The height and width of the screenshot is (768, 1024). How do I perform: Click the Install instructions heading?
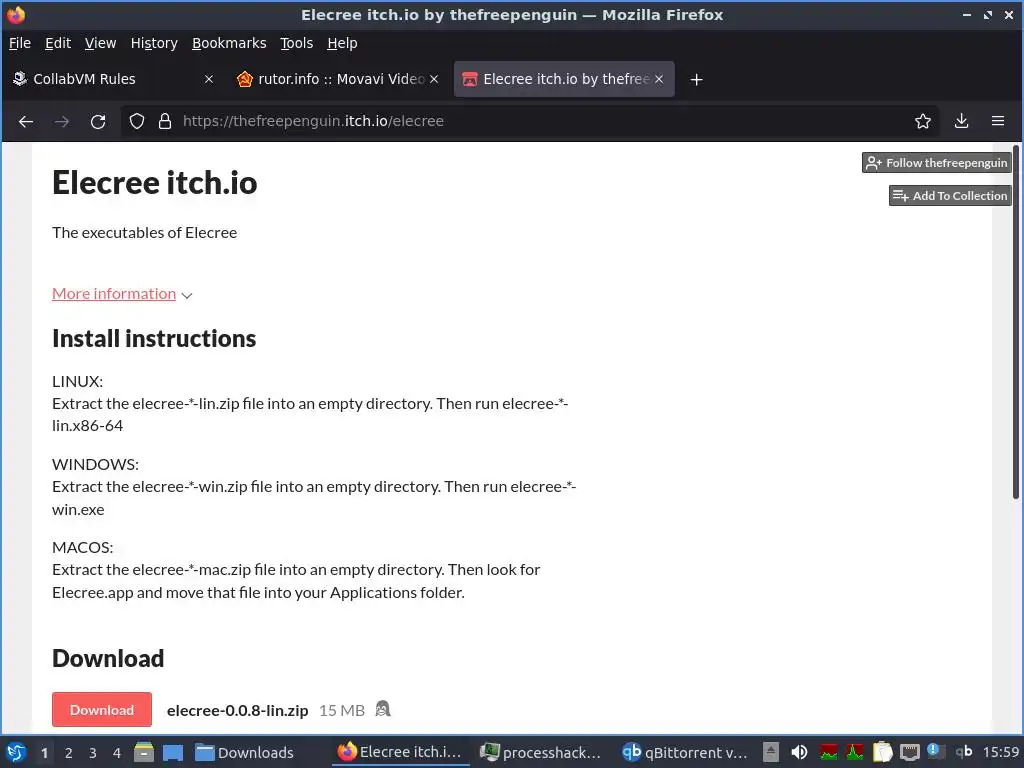pyautogui.click(x=154, y=338)
